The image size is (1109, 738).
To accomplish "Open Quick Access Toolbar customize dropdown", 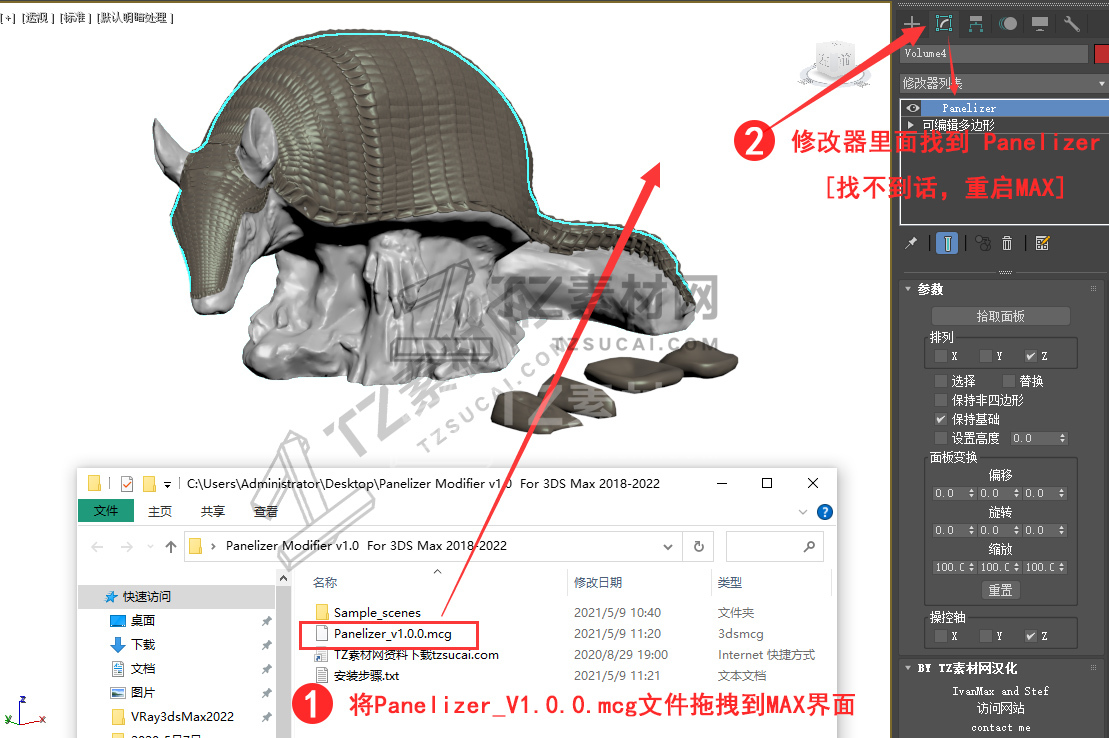I will coord(167,485).
